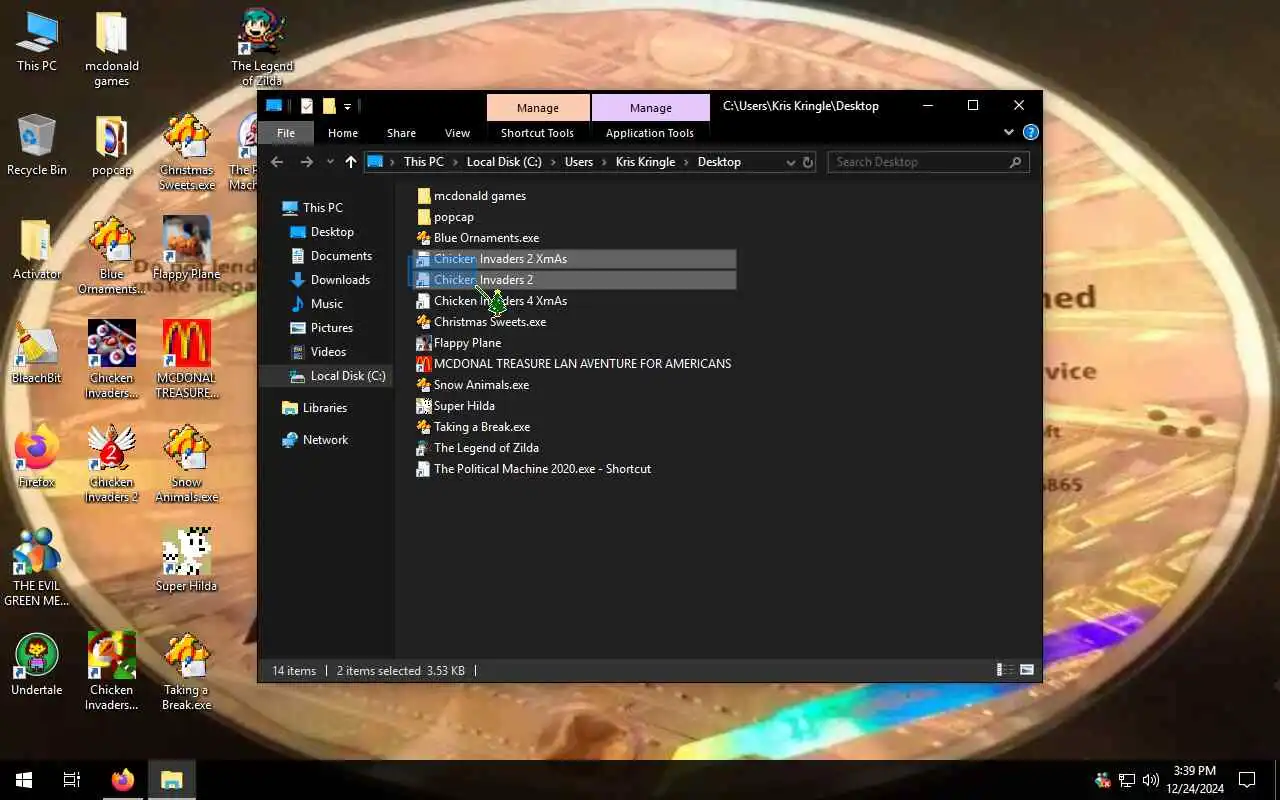Screen dimensions: 1280x800
Task: Click the Super Hilda desktop icon
Action: (x=186, y=560)
